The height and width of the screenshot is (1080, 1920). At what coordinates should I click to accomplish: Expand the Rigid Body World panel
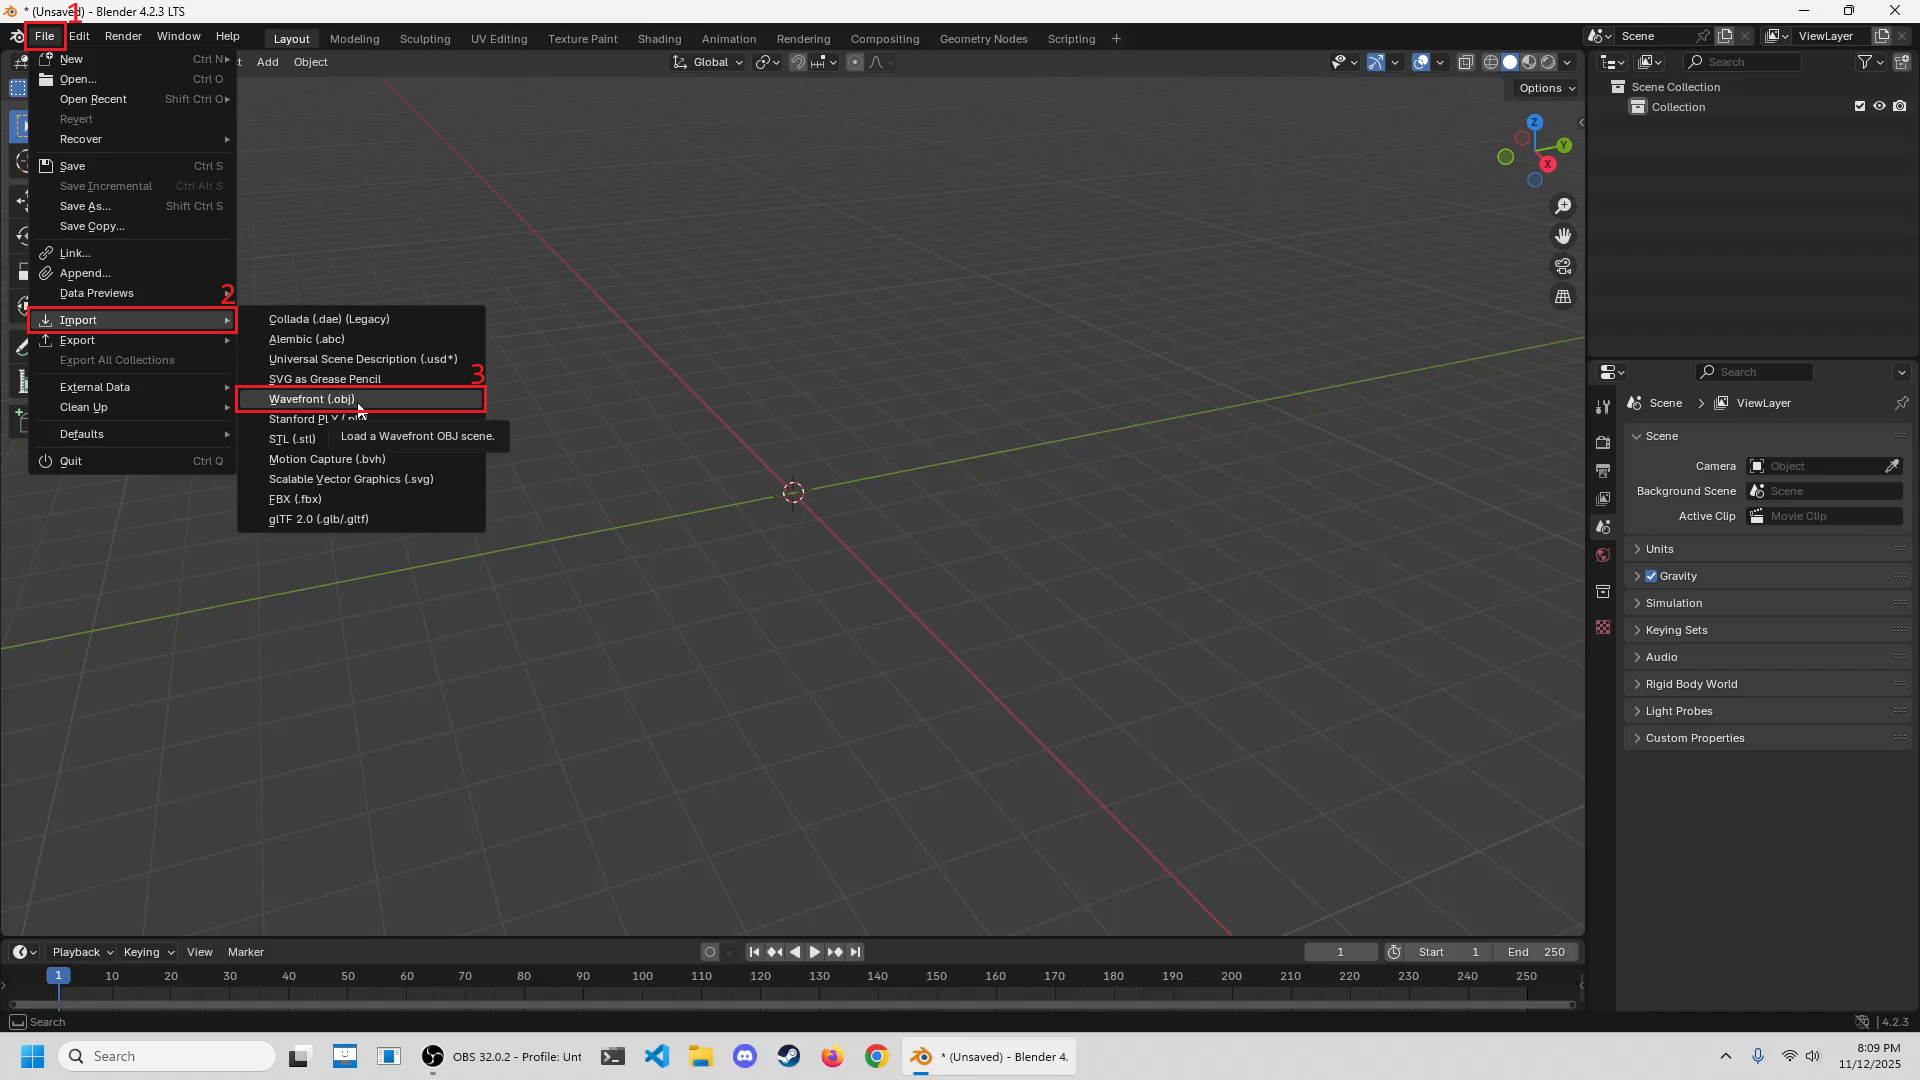click(1691, 684)
